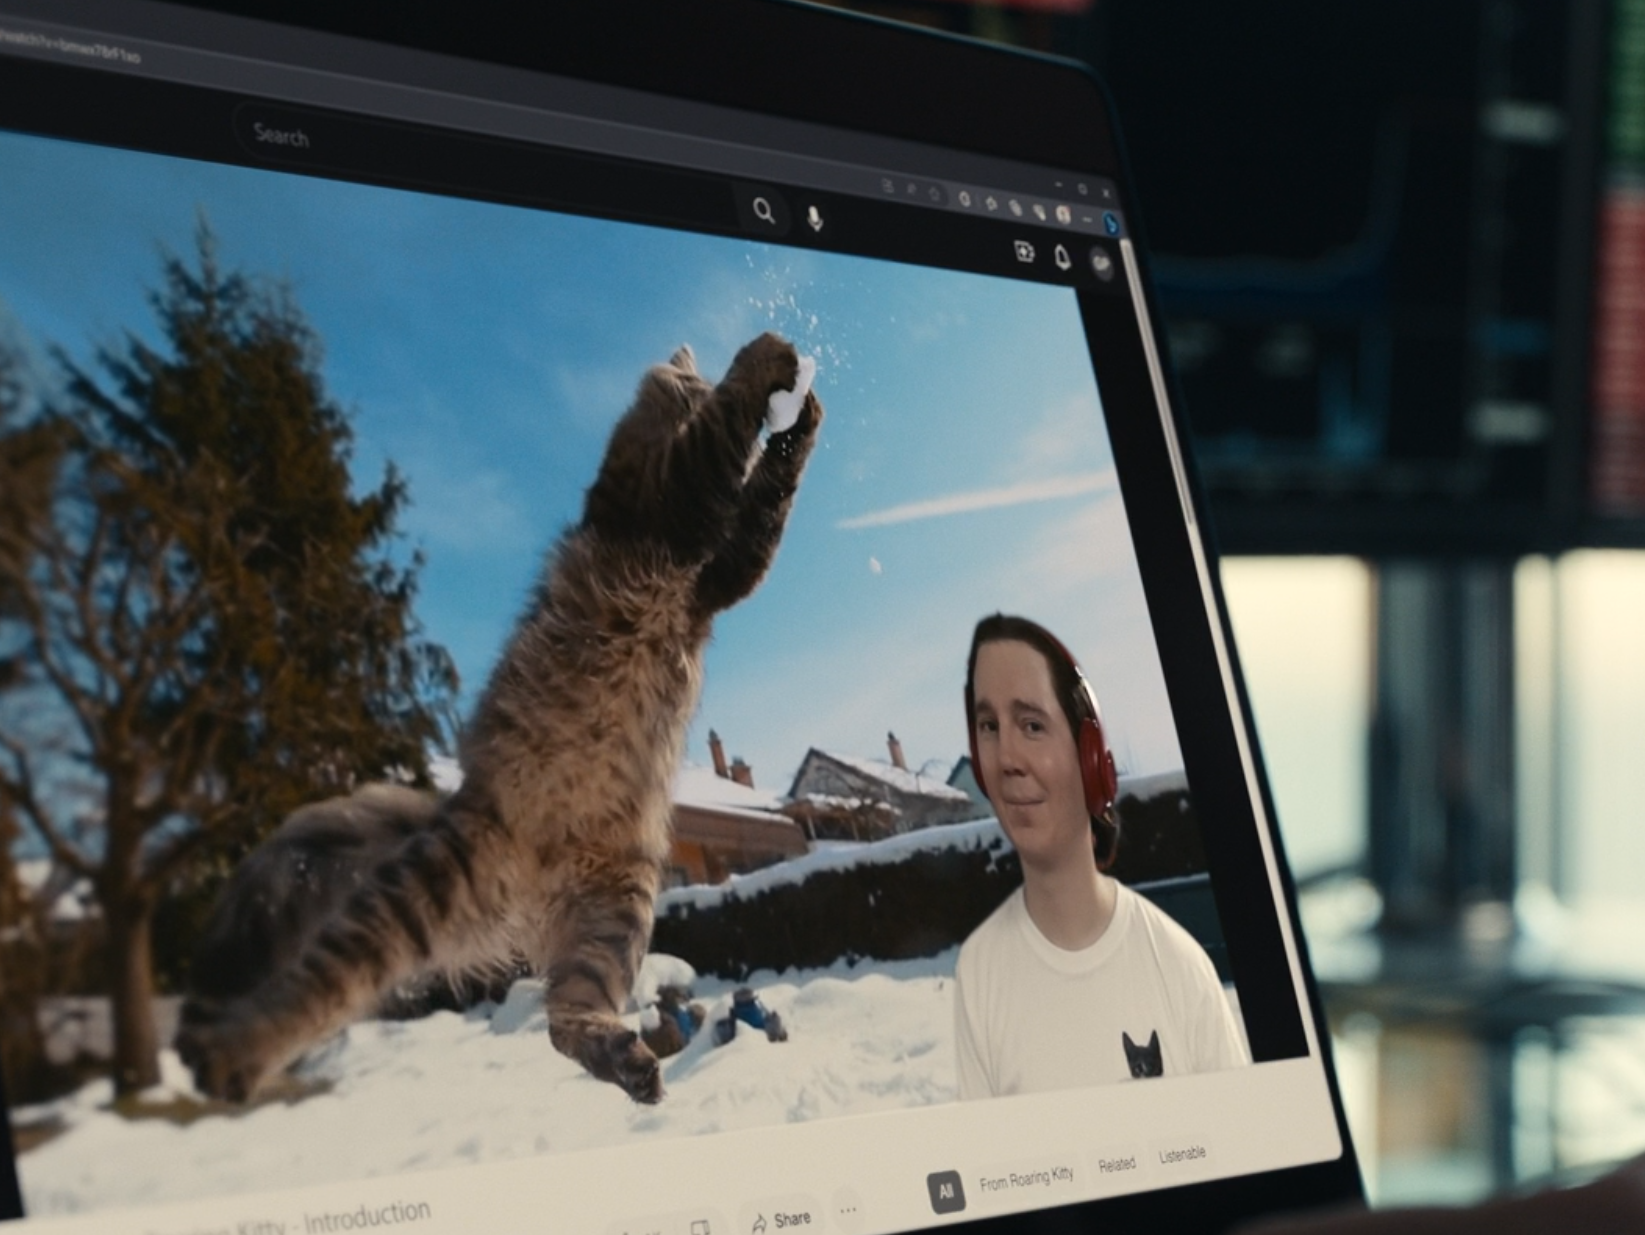Image resolution: width=1645 pixels, height=1235 pixels.
Task: Click the browser extensions icon in toolbar
Action: 992,203
